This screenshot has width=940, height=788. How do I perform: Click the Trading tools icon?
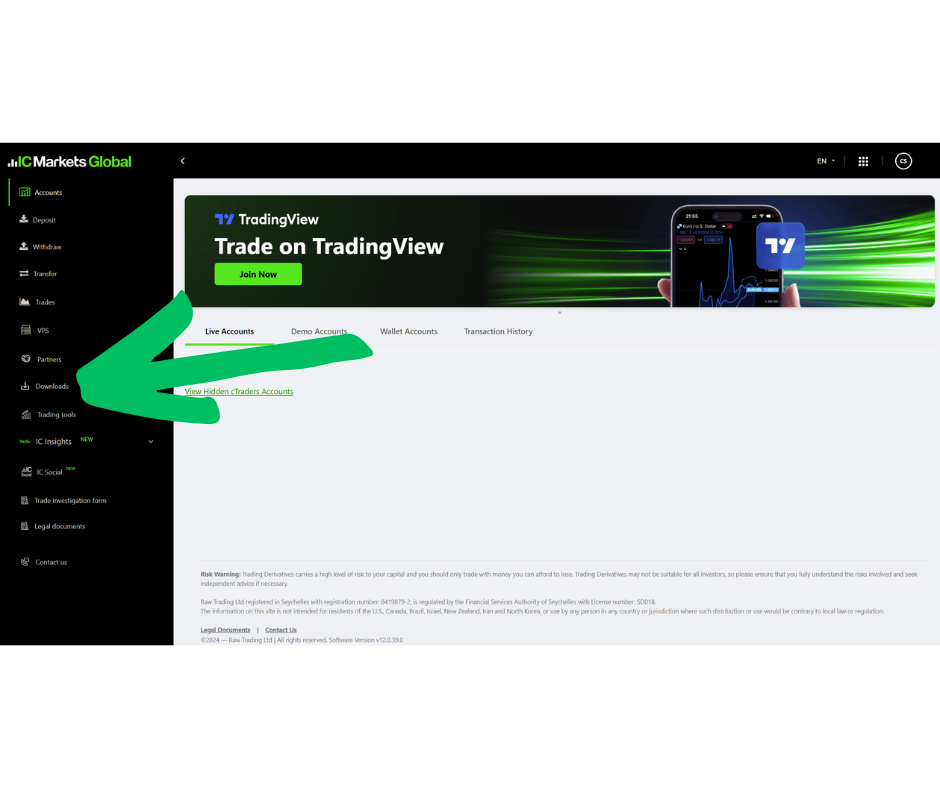26,414
